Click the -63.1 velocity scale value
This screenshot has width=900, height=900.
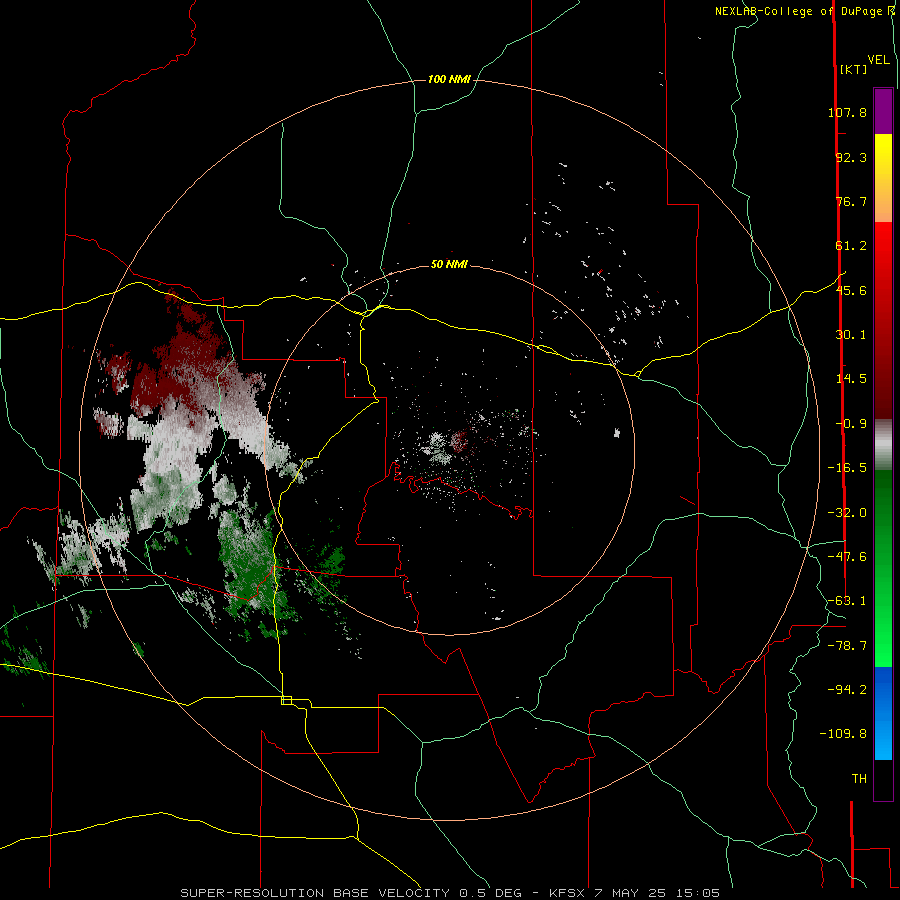click(x=848, y=601)
